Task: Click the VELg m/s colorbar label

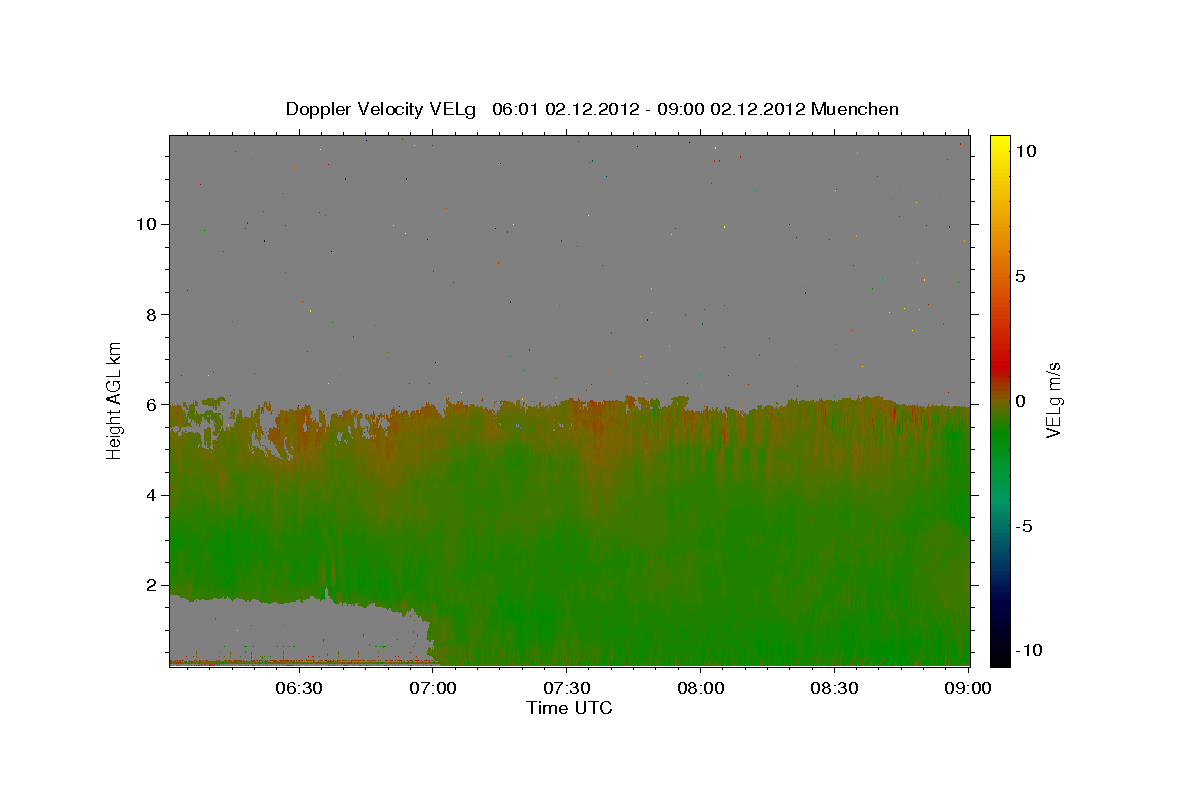Action: tap(1053, 401)
